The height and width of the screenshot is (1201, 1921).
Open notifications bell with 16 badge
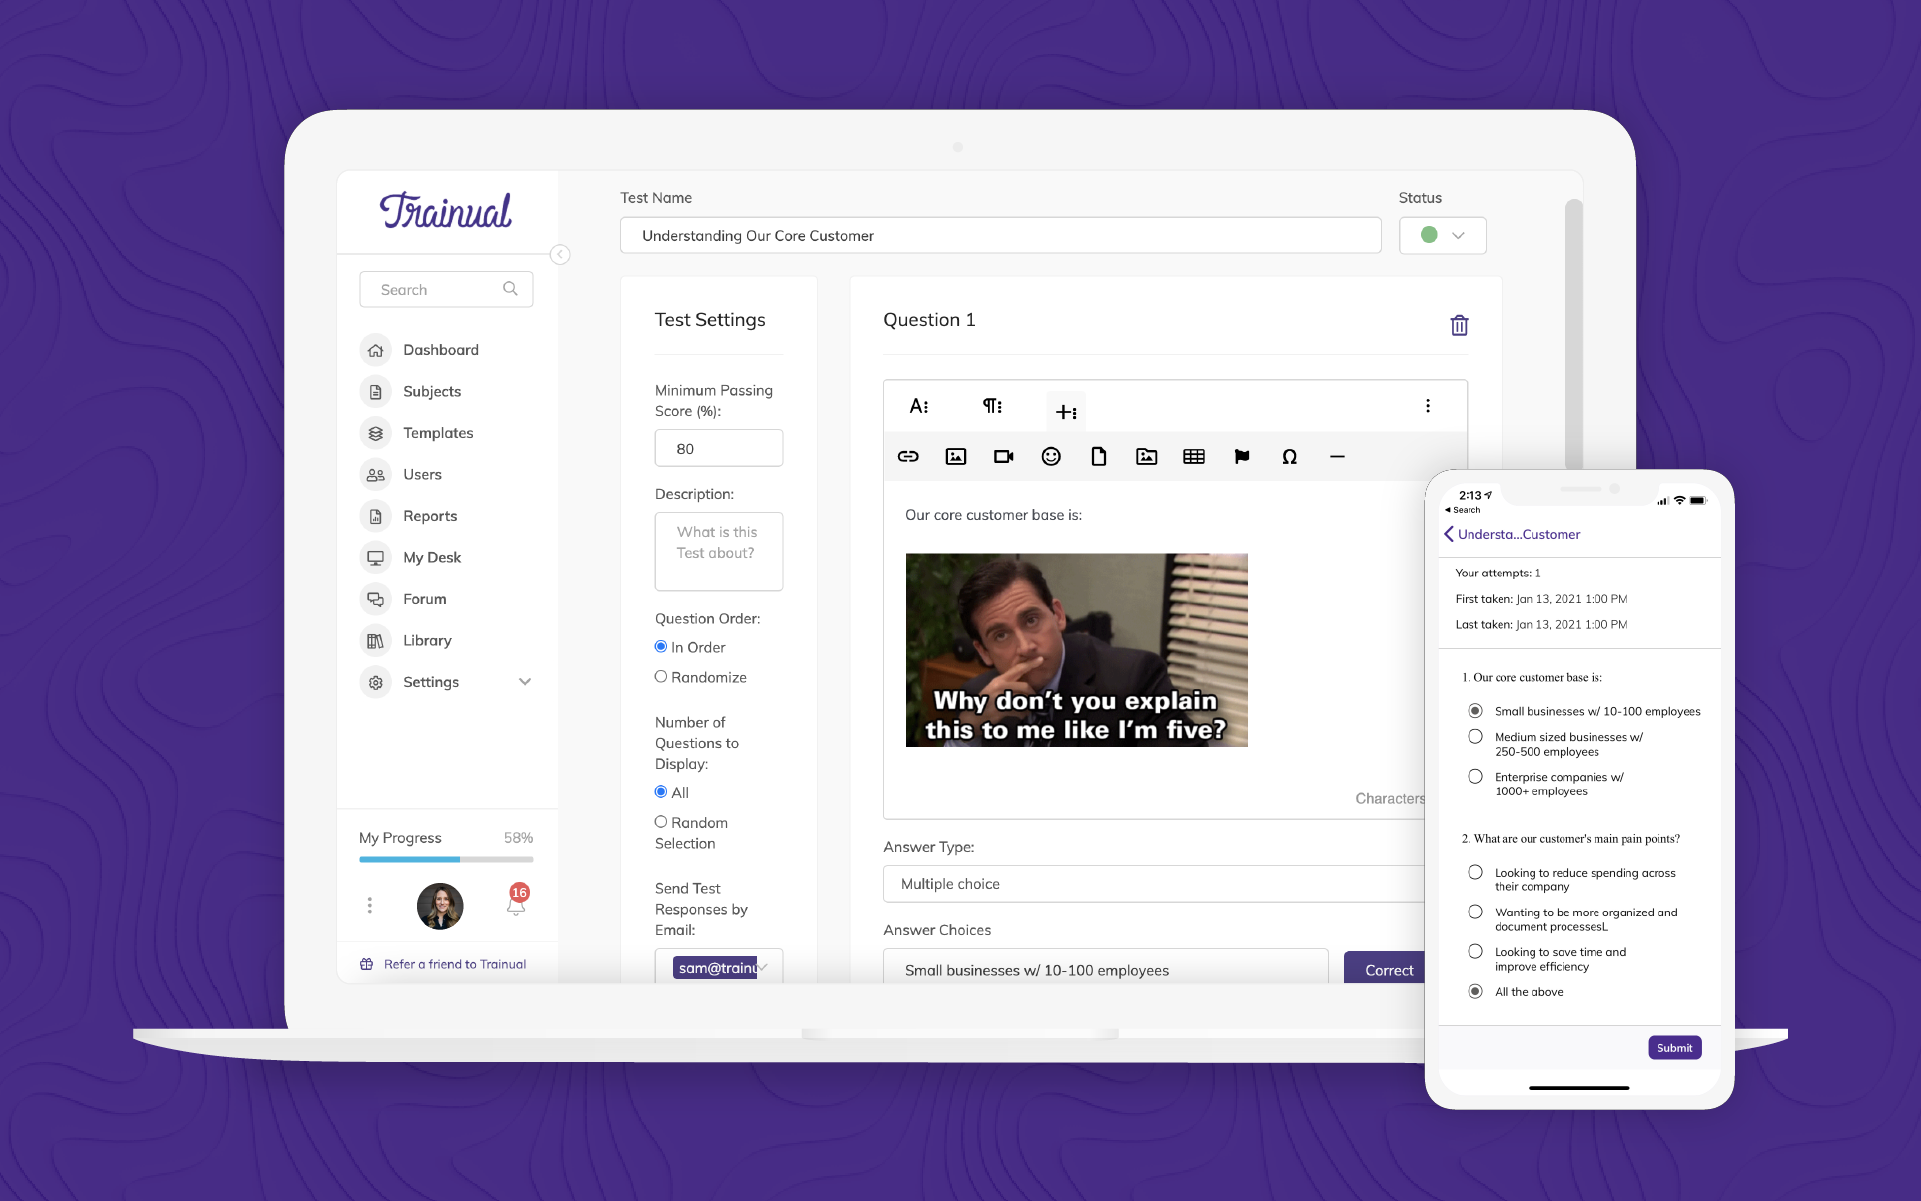(x=517, y=900)
